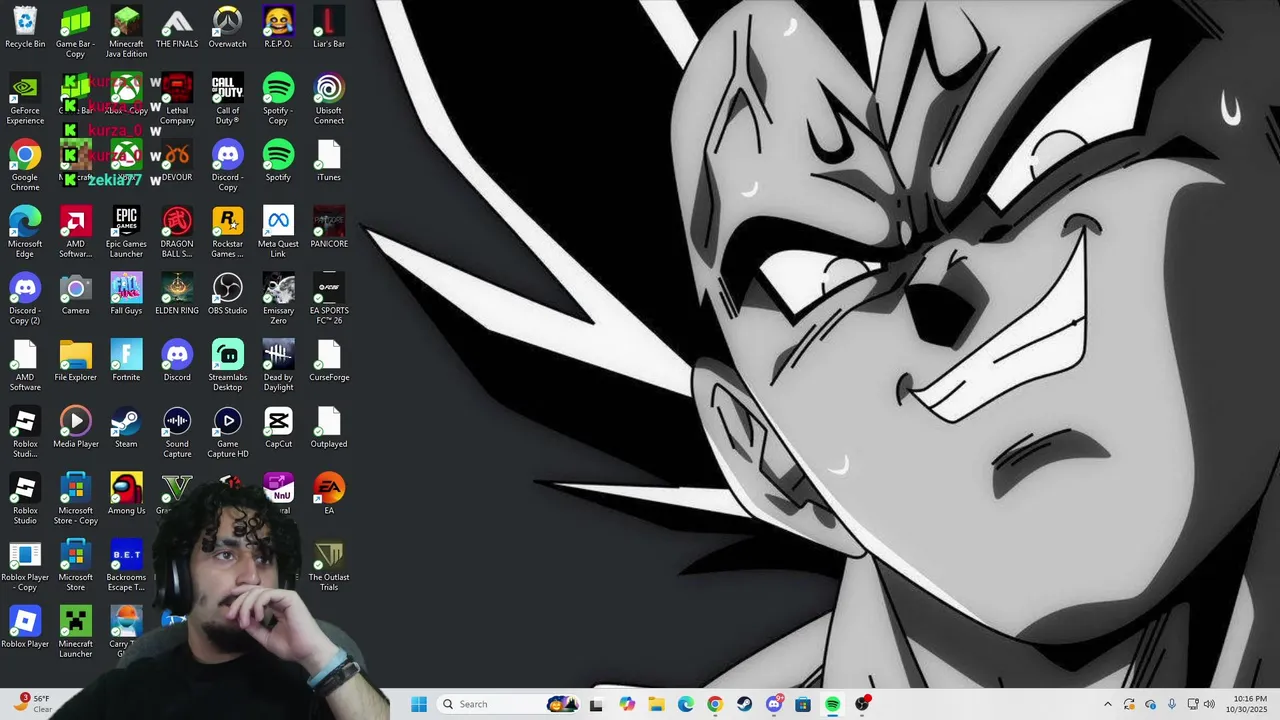Select the iTunes file icon
The image size is (1280, 720).
click(x=329, y=160)
